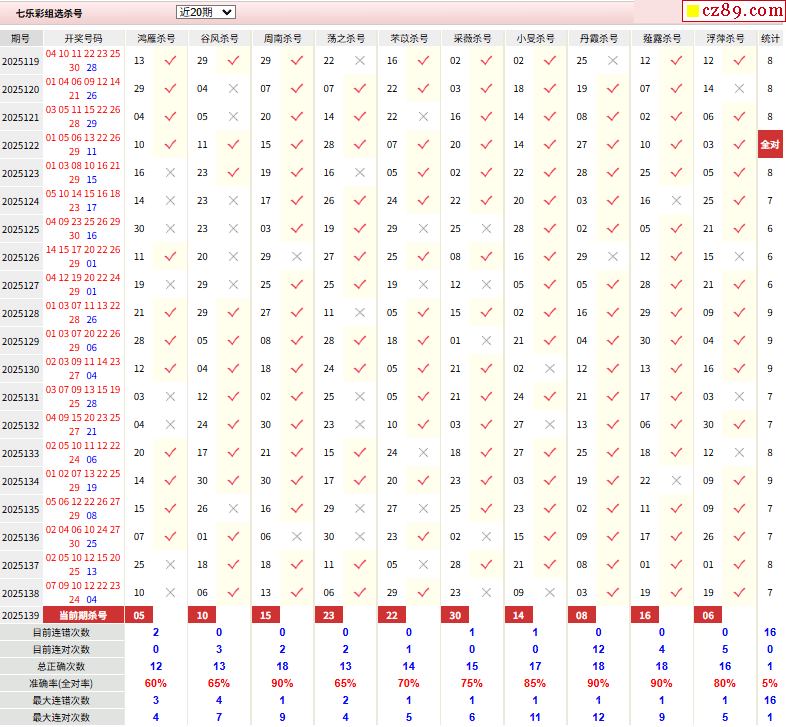The image size is (786, 727).
Task: Click red current kill number 23 box
Action: pos(328,615)
